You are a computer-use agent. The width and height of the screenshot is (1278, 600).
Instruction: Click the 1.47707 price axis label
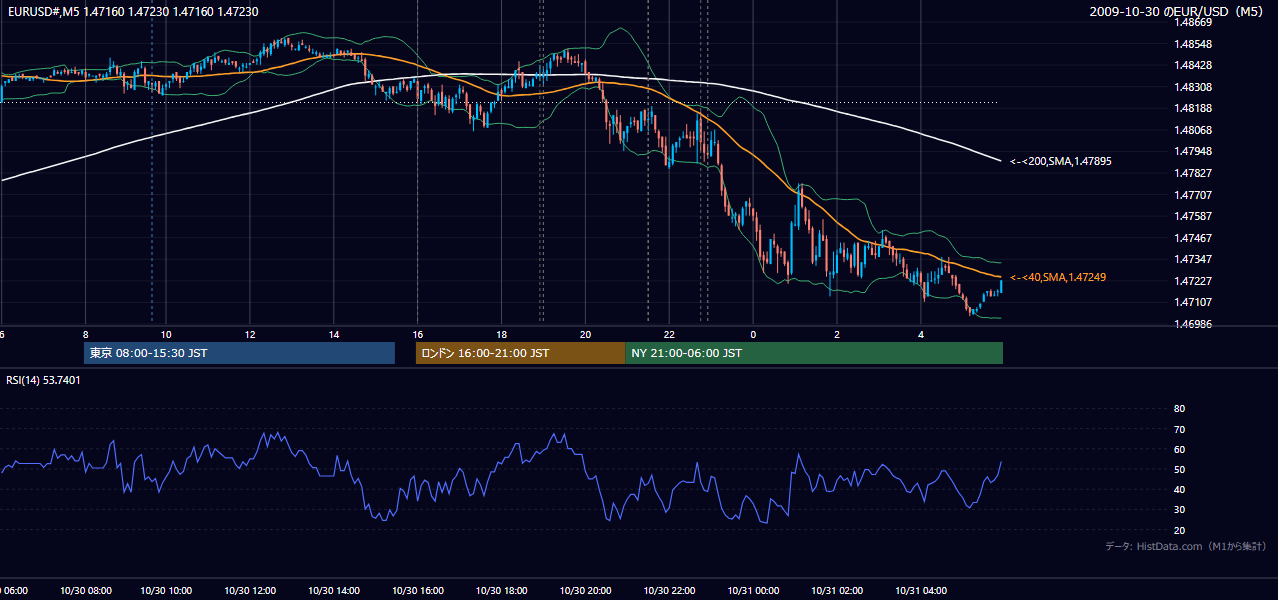1192,195
